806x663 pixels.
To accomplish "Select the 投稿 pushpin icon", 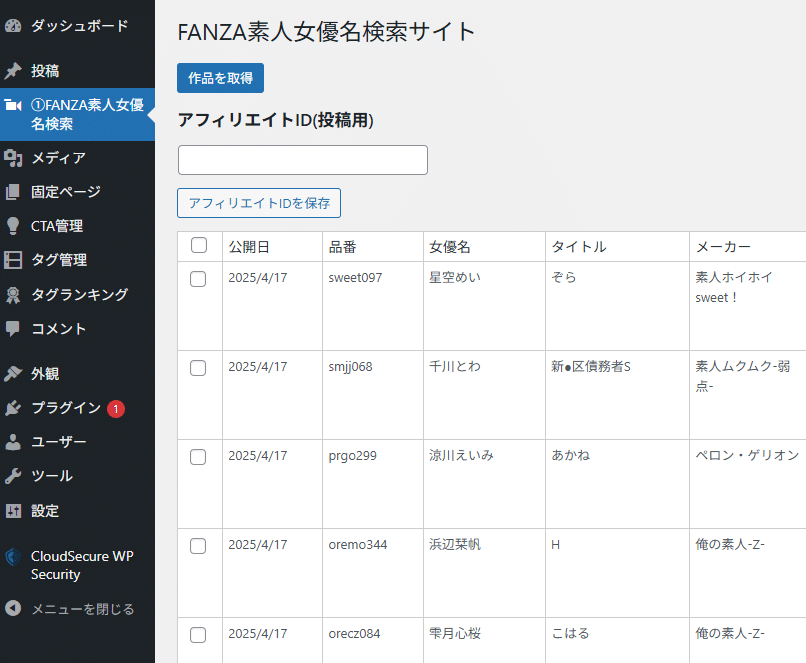I will click(x=14, y=70).
